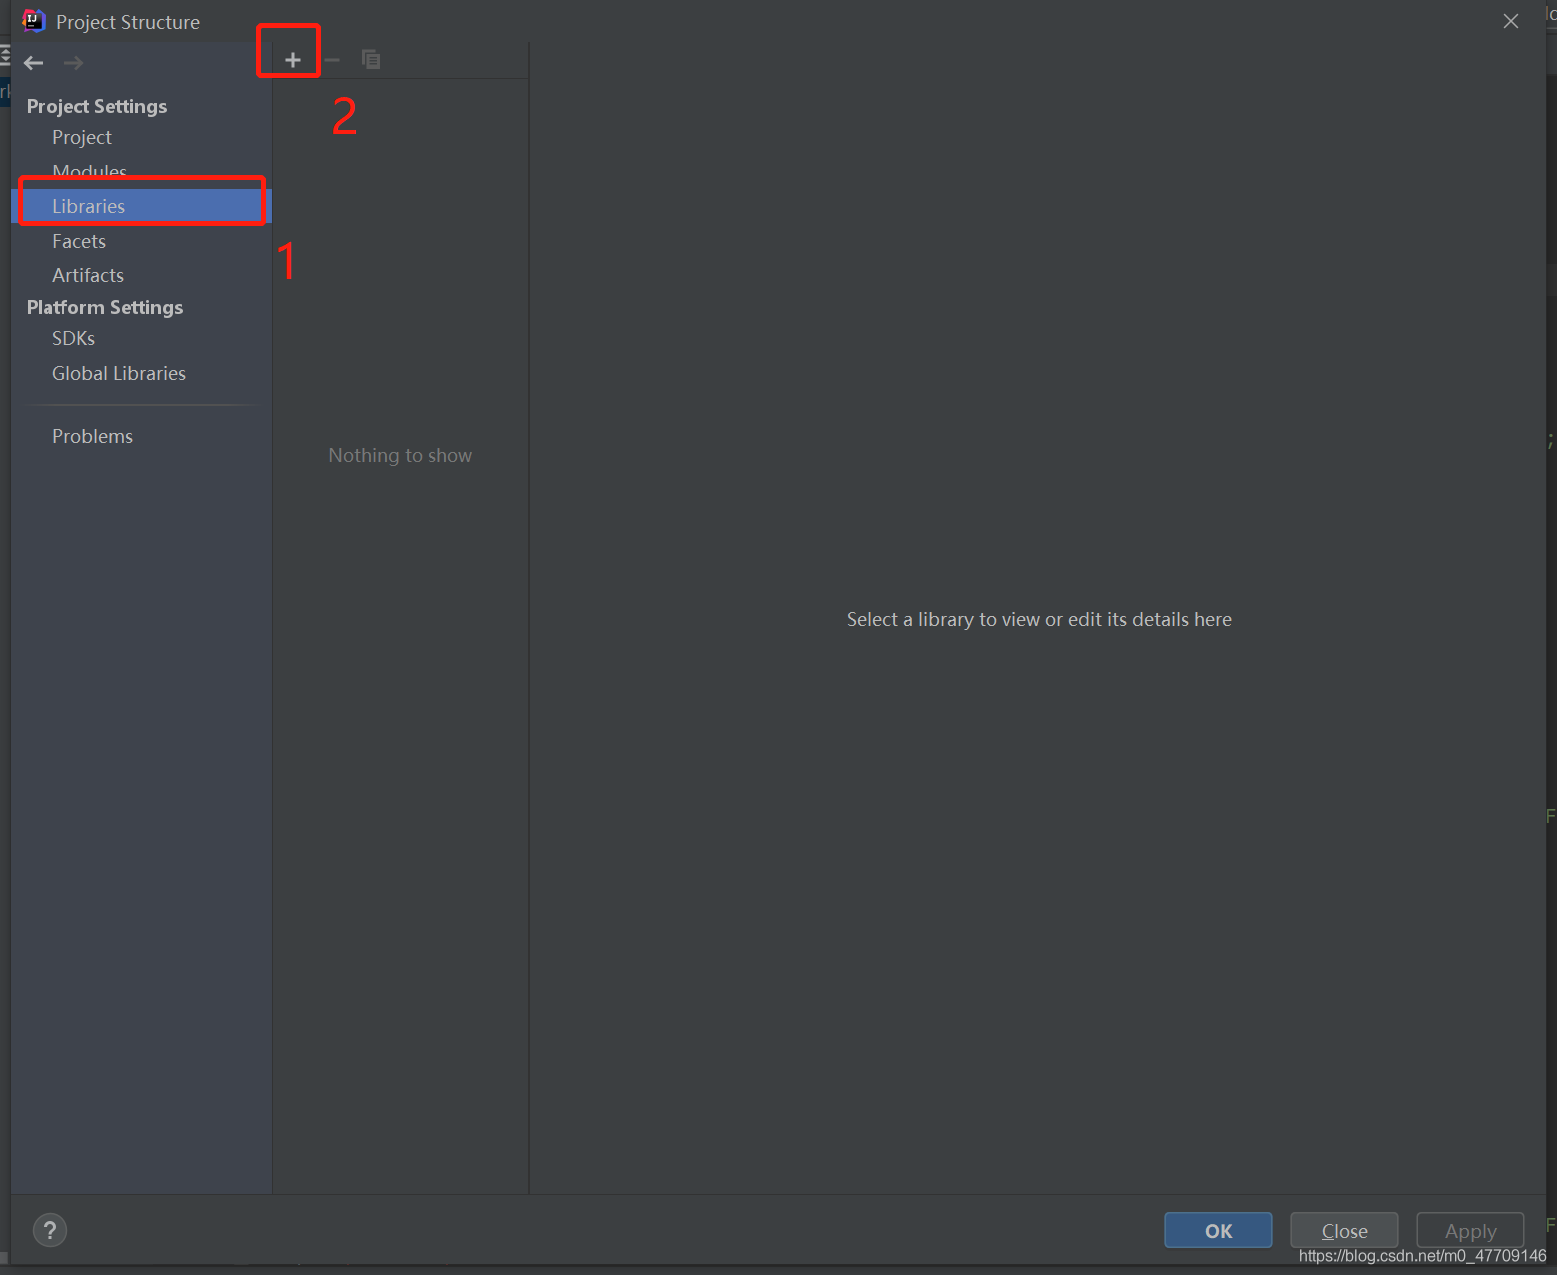Click the copy library icon

(x=371, y=60)
